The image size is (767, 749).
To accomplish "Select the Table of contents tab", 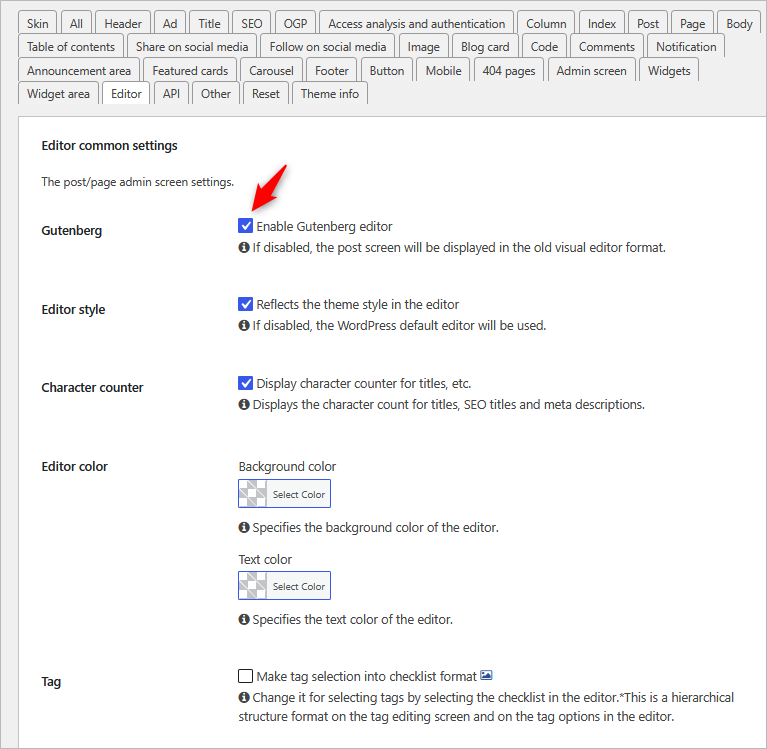I will (71, 47).
